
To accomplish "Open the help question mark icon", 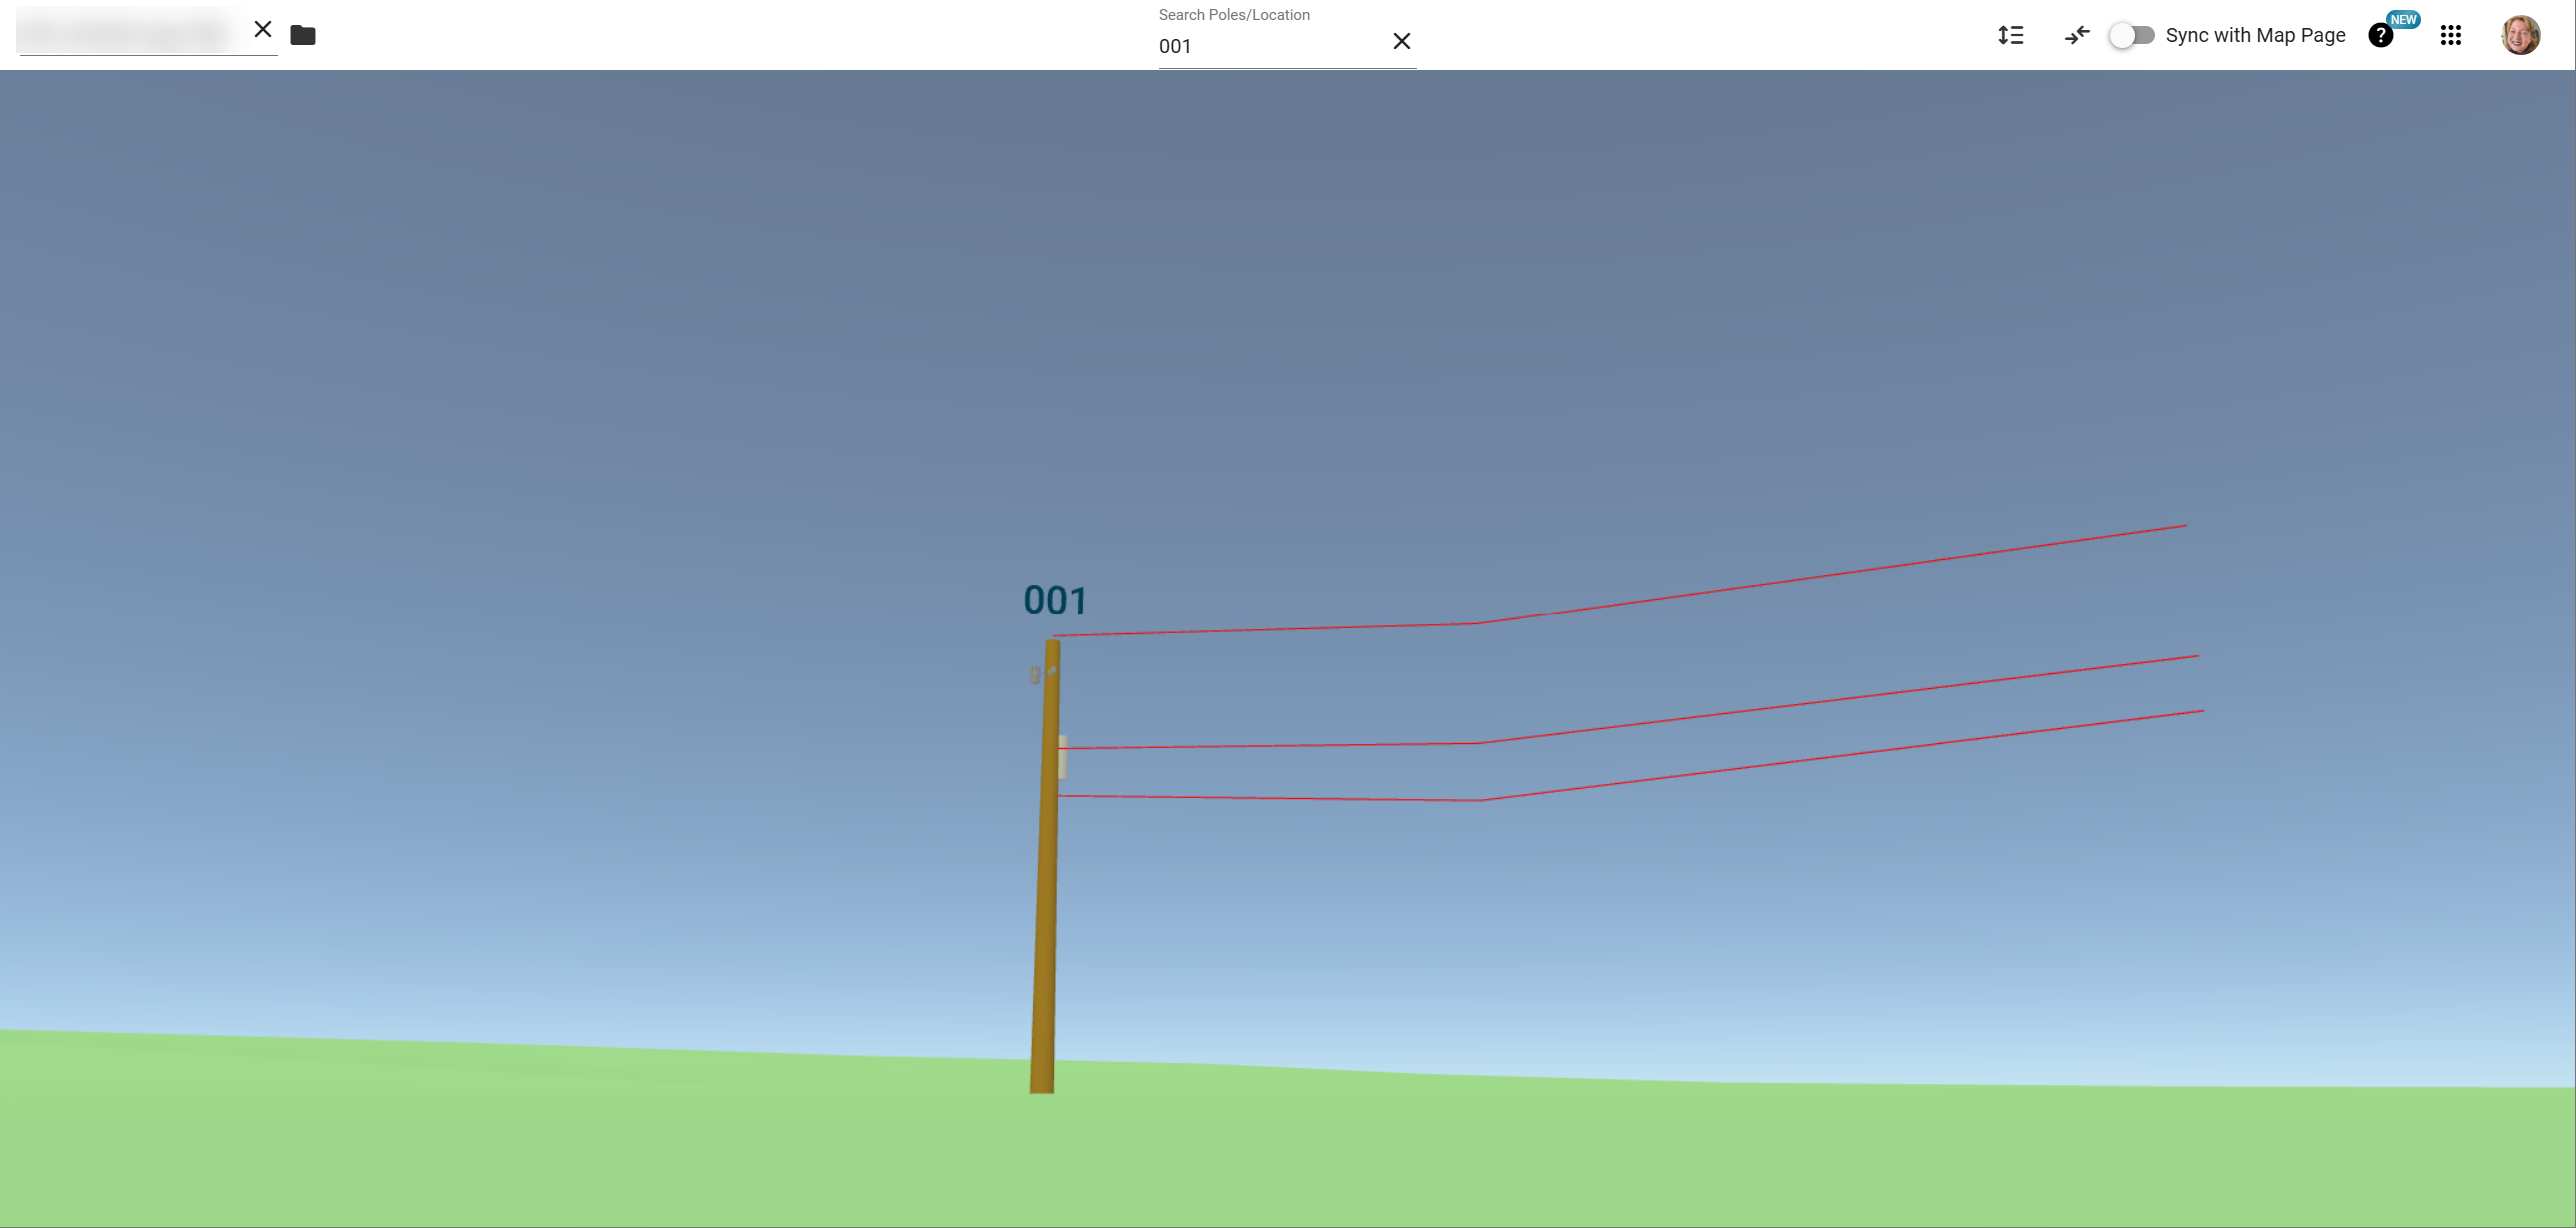I will (2380, 36).
